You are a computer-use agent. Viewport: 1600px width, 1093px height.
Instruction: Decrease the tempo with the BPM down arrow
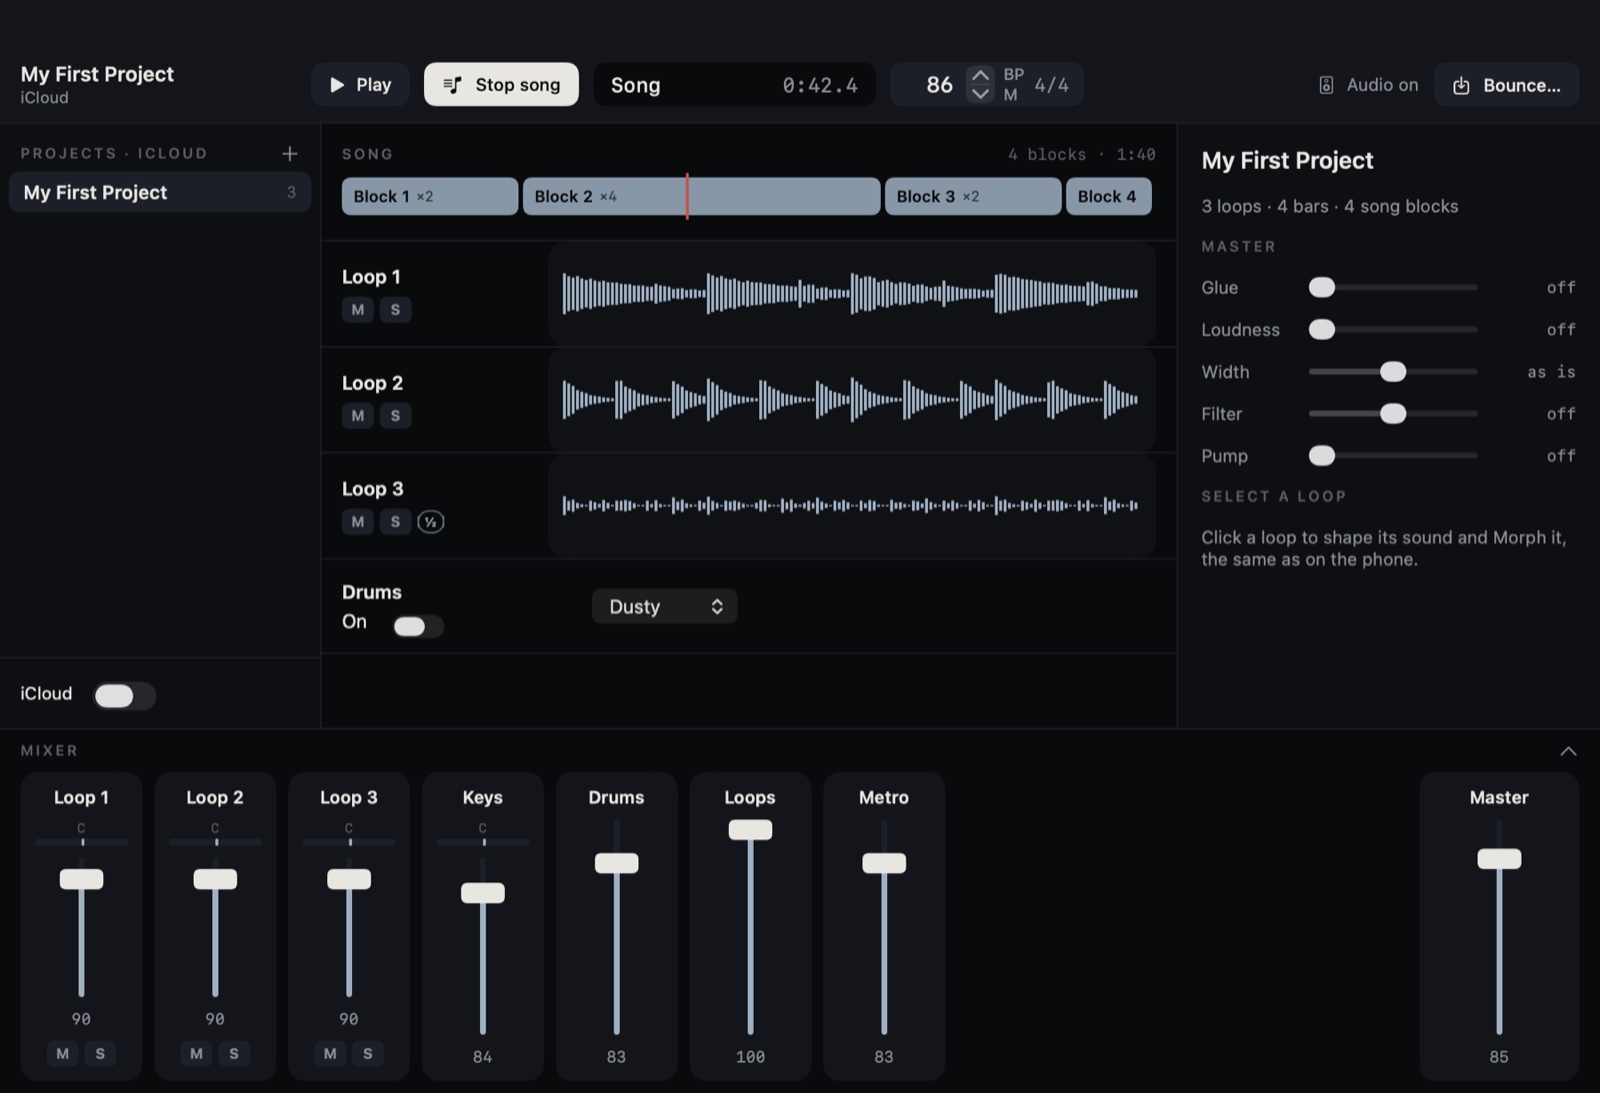pos(980,93)
